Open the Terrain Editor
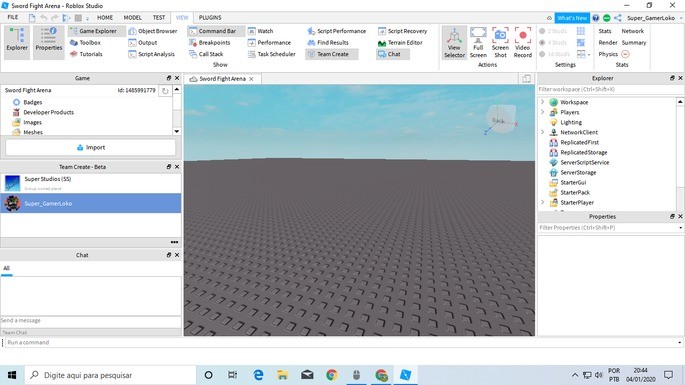The height and width of the screenshot is (385, 685). [400, 42]
